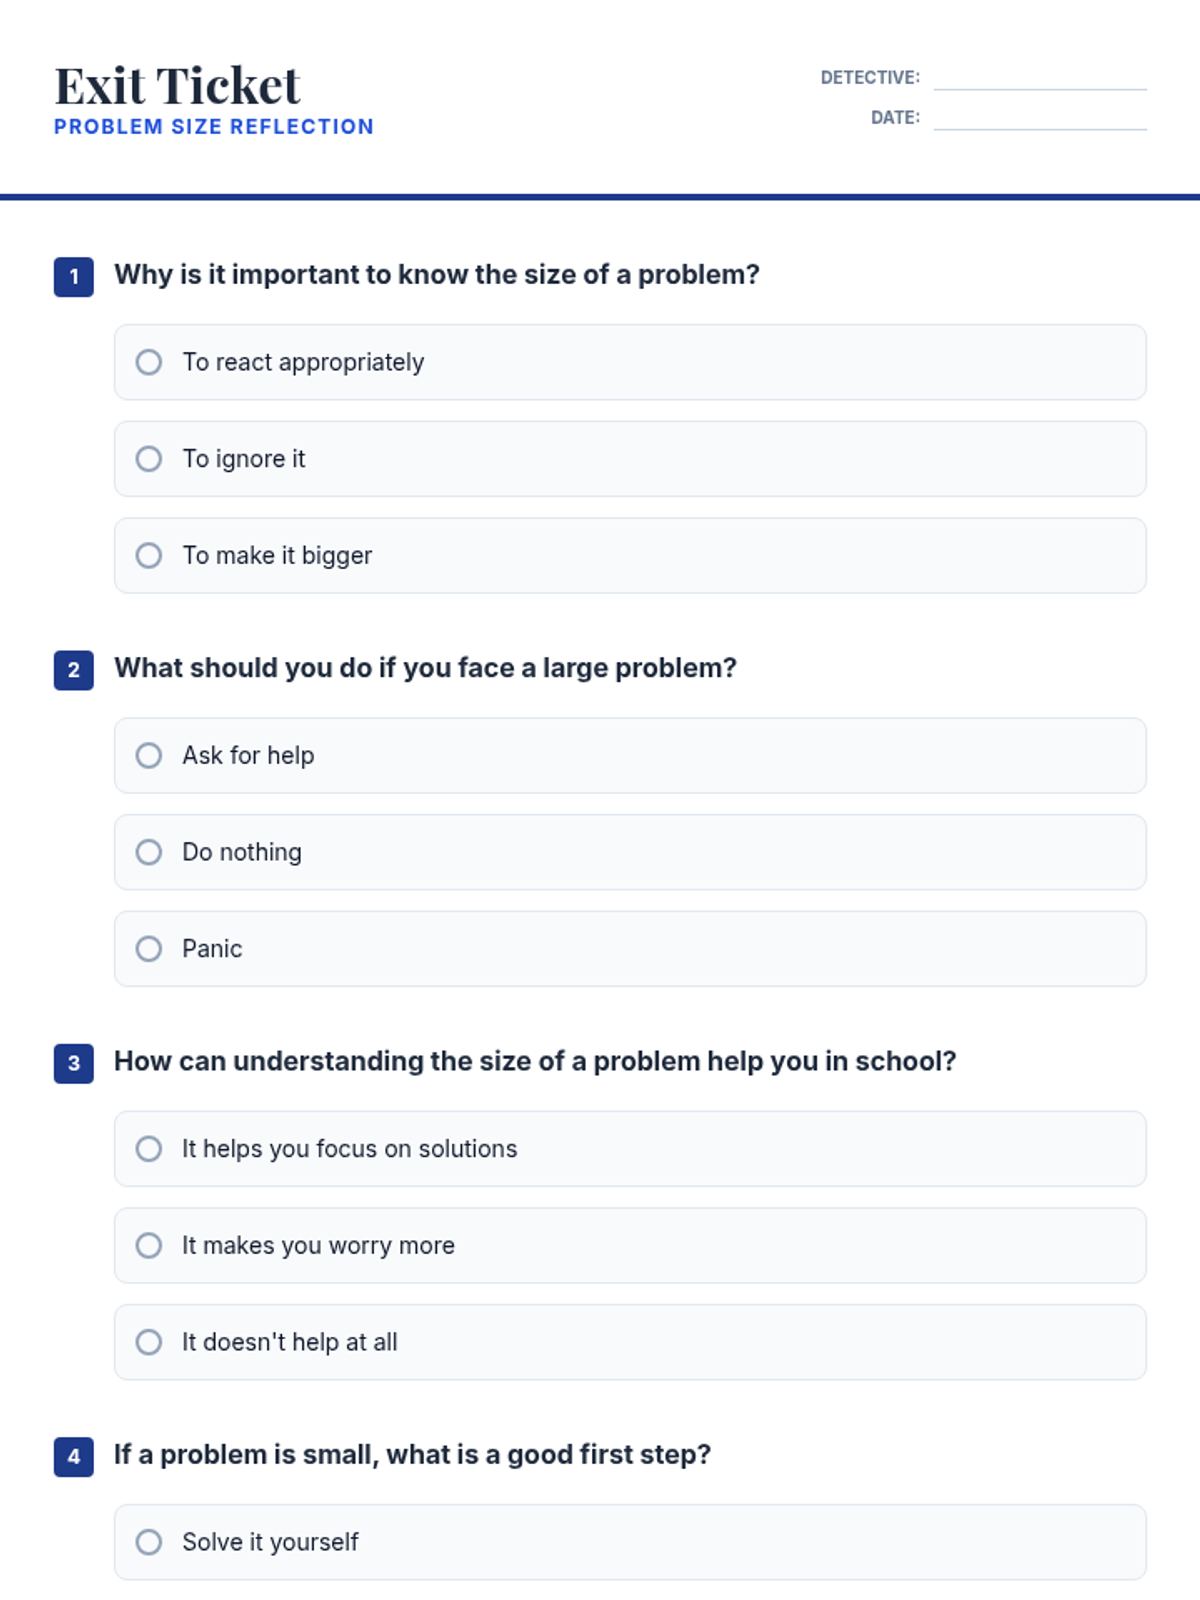Select 'To react appropriately' radio option
The width and height of the screenshot is (1200, 1600).
[149, 362]
